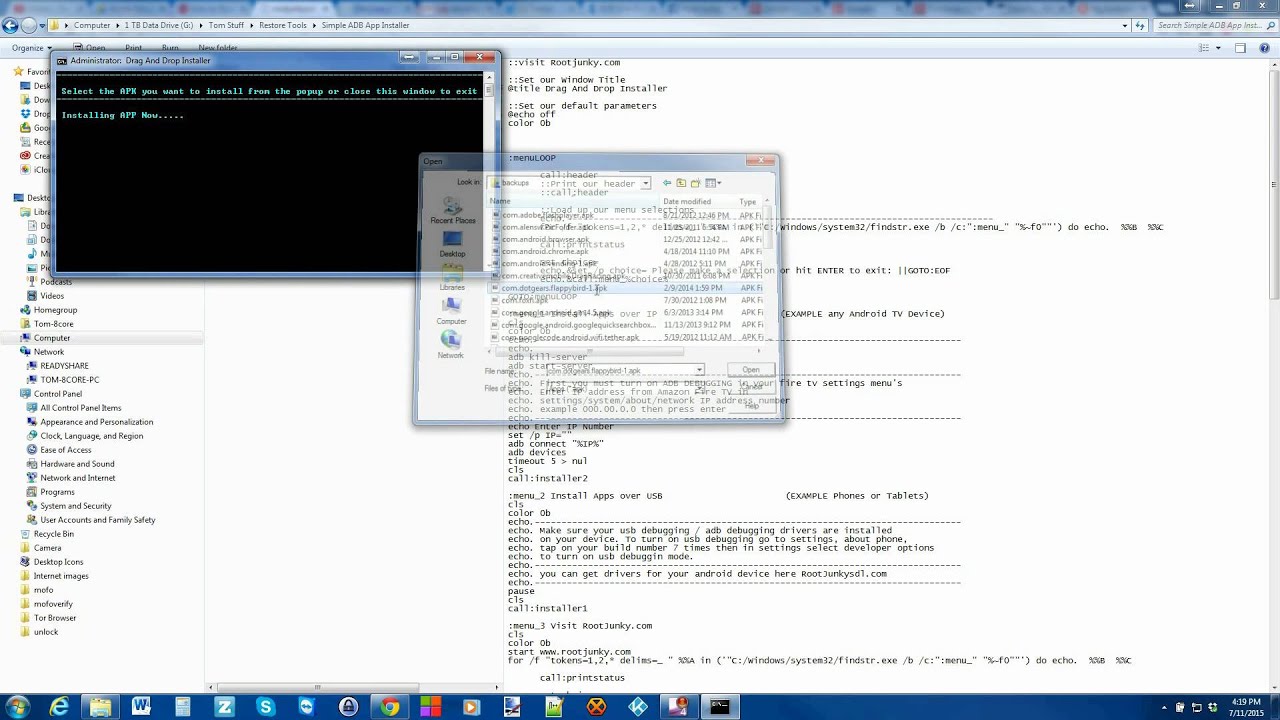Expand the File name dropdown arrow
The width and height of the screenshot is (1280, 720).
[x=699, y=371]
